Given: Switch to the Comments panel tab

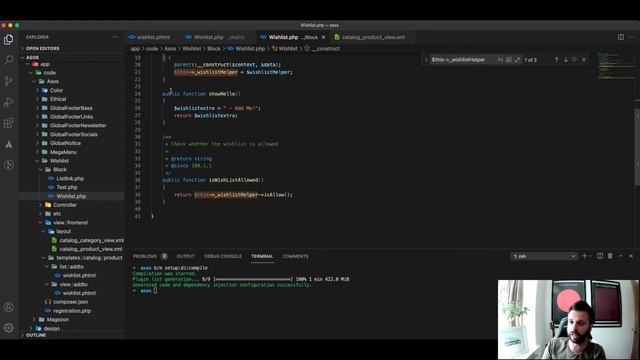Looking at the screenshot, I should pyautogui.click(x=296, y=256).
